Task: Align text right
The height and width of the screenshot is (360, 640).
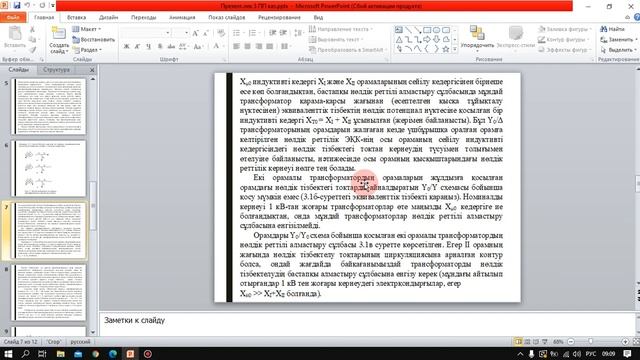Action: [x=258, y=47]
